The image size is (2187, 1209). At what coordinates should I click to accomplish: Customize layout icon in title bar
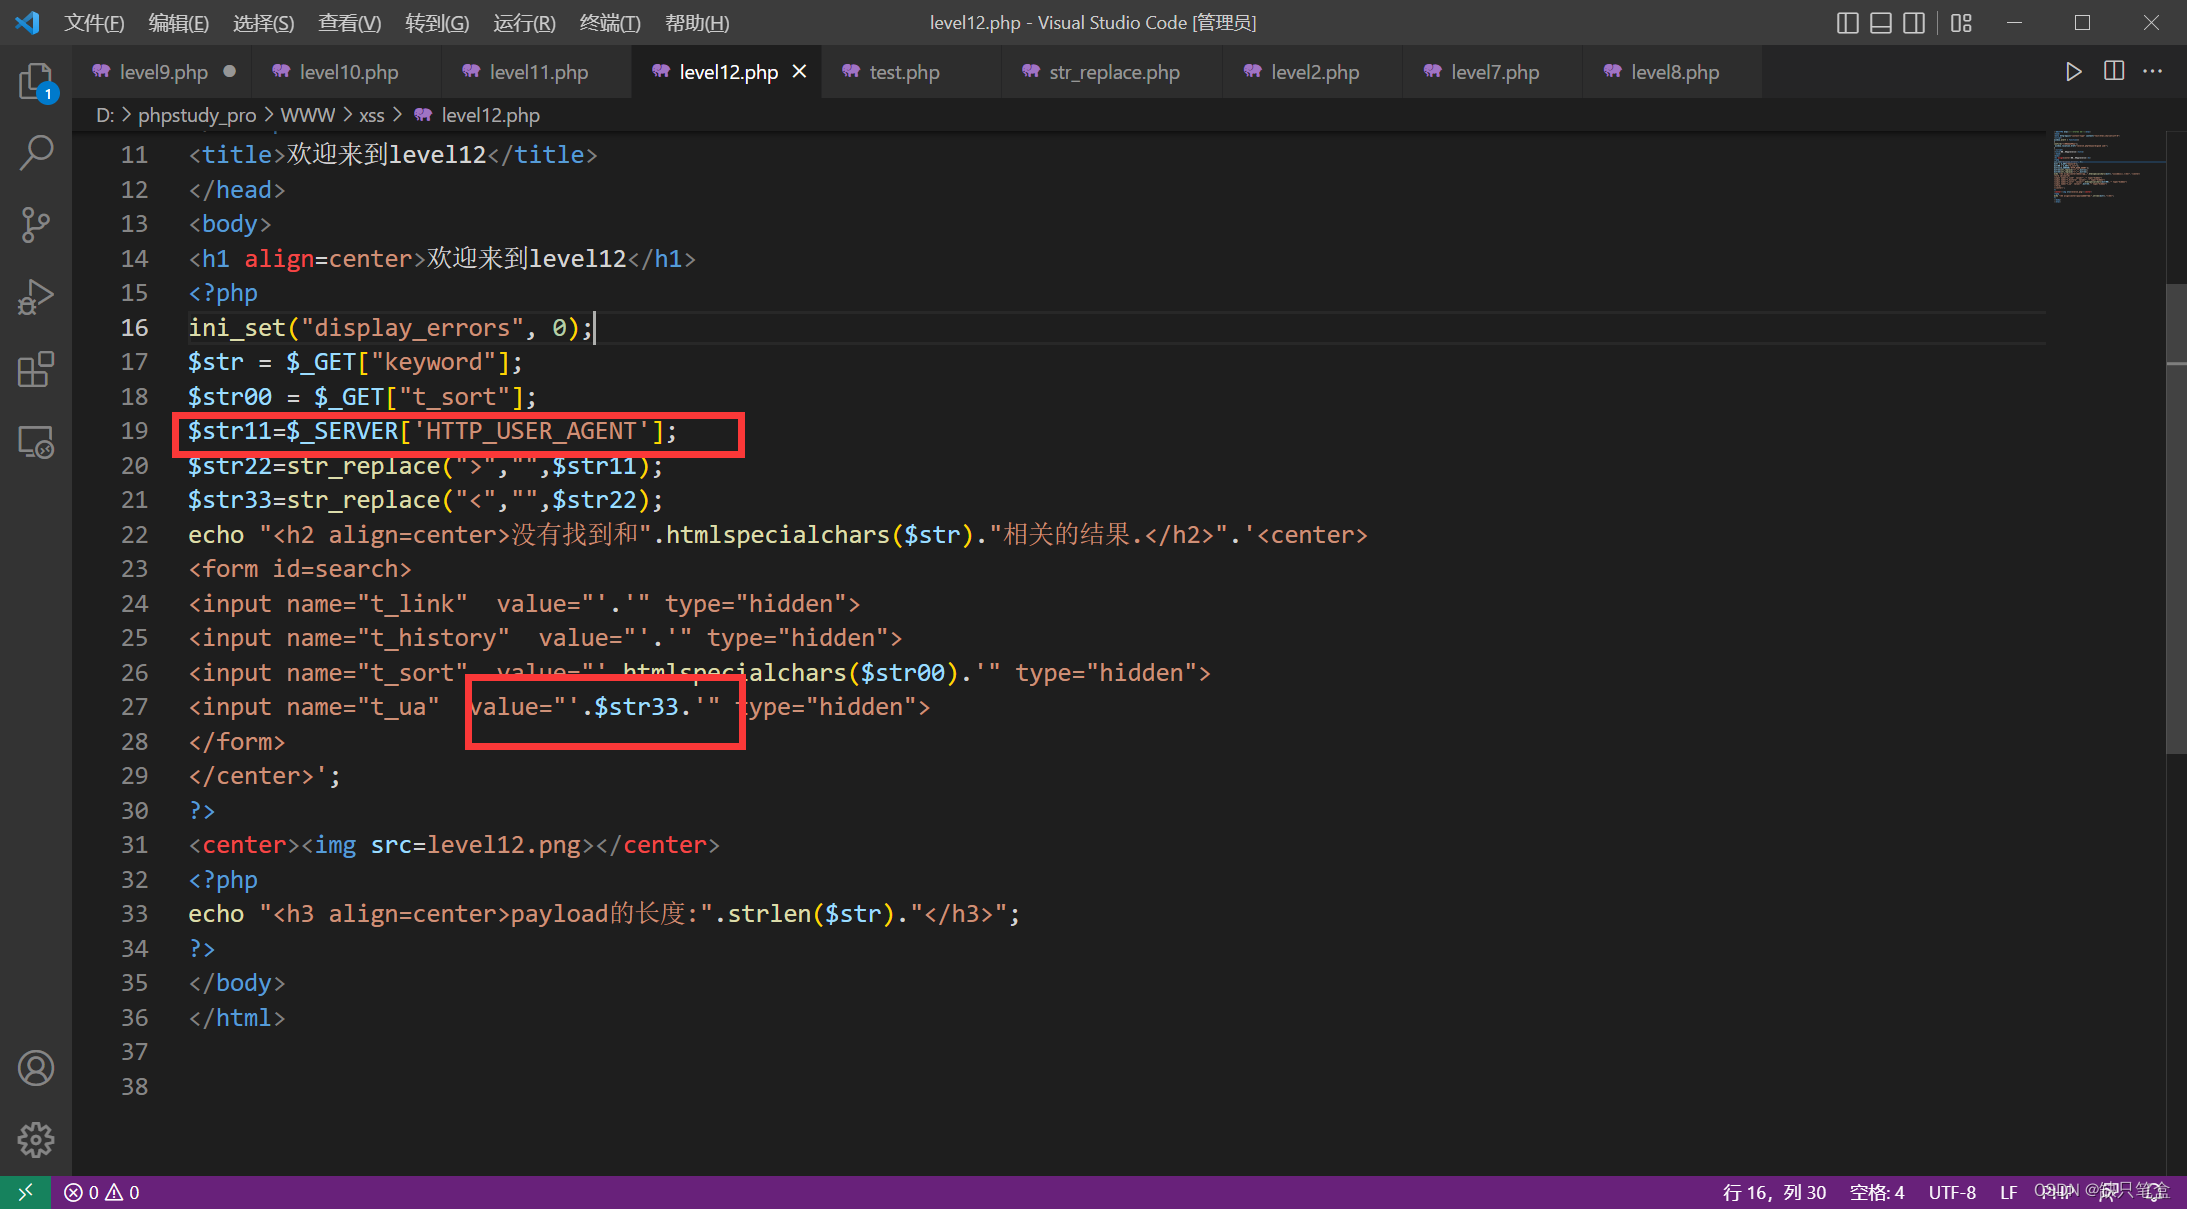tap(1961, 22)
